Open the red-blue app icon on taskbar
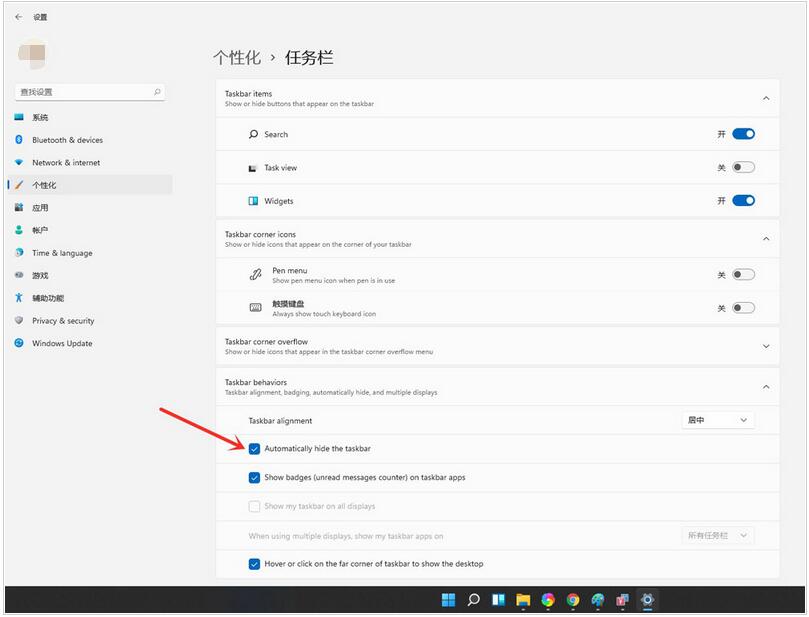 click(x=623, y=600)
